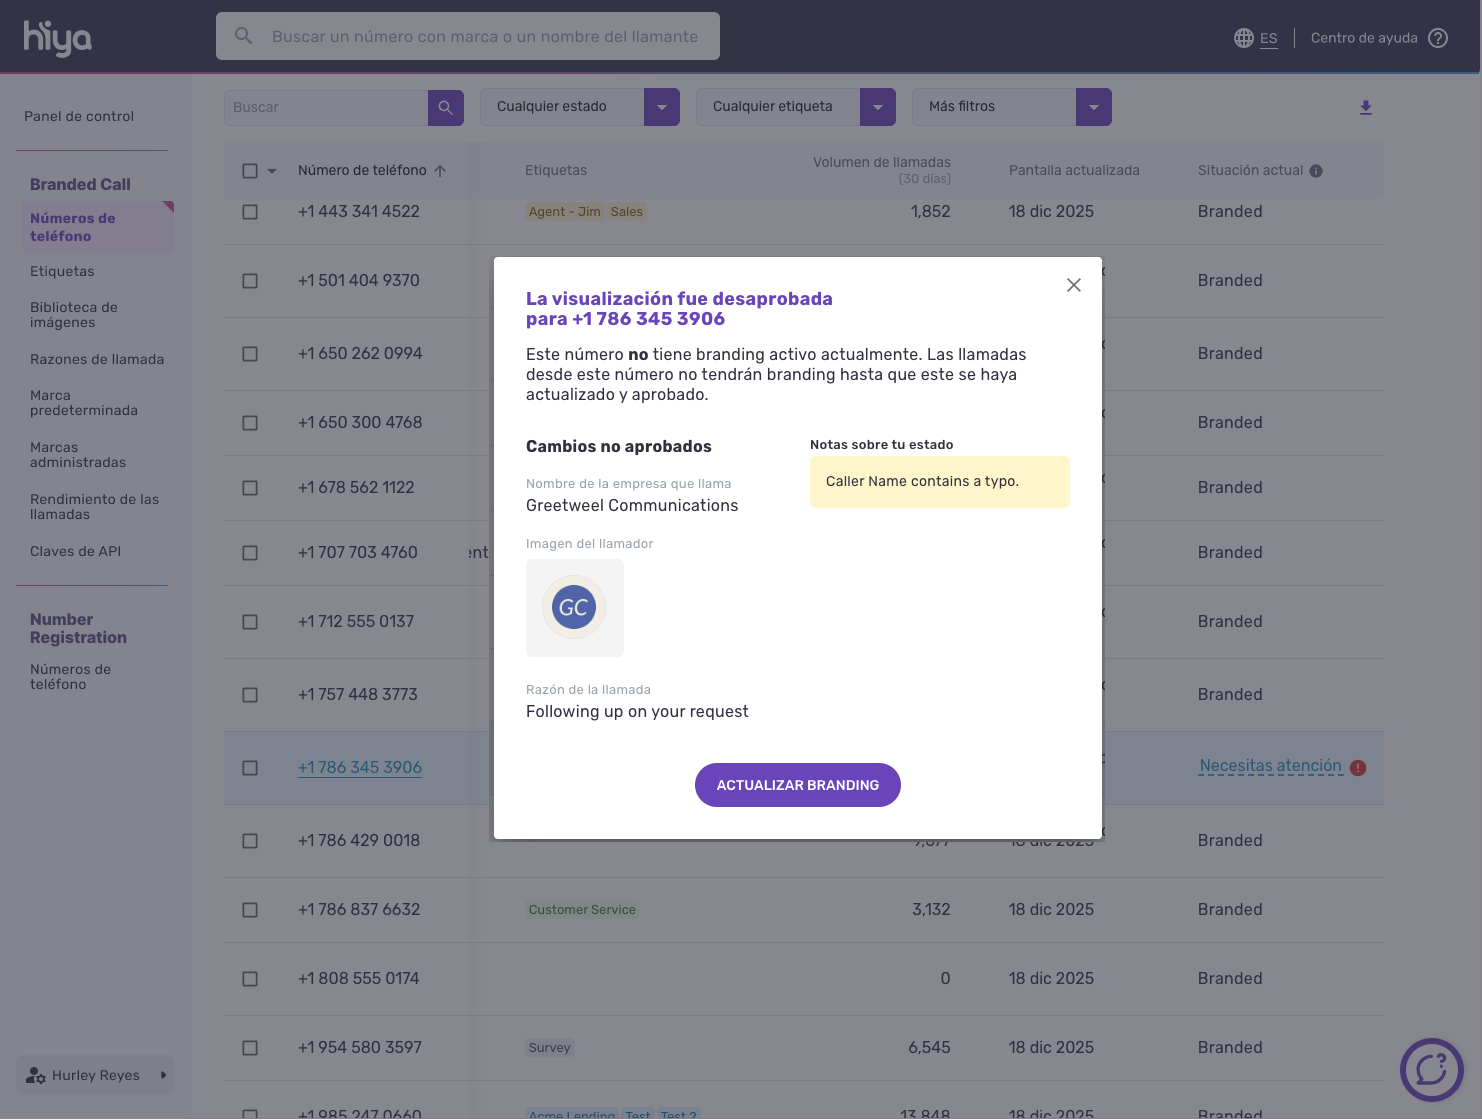Click the info icon beside Situación actual

pos(1316,171)
